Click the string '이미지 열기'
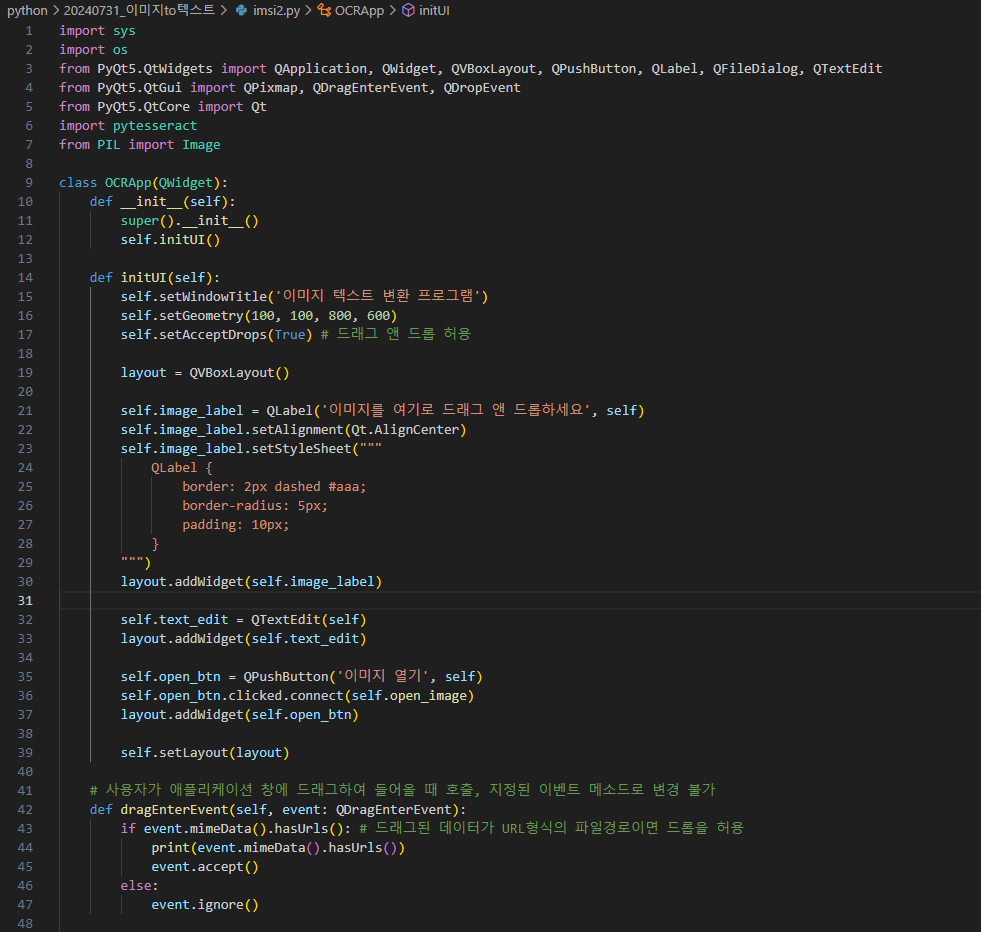The height and width of the screenshot is (932, 981). (382, 676)
